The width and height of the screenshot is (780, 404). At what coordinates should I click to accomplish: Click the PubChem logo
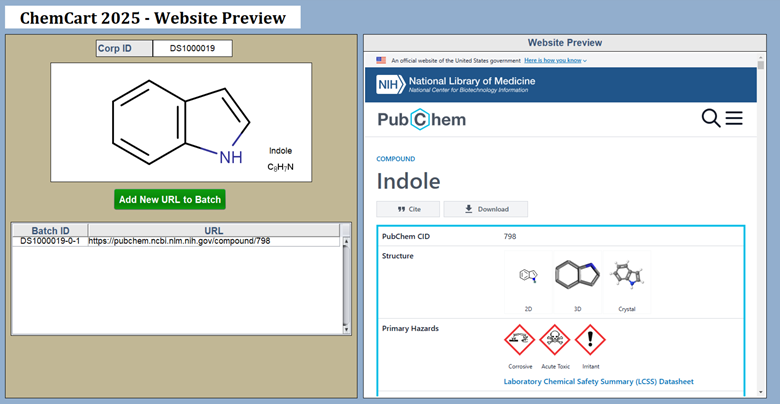pyautogui.click(x=421, y=120)
